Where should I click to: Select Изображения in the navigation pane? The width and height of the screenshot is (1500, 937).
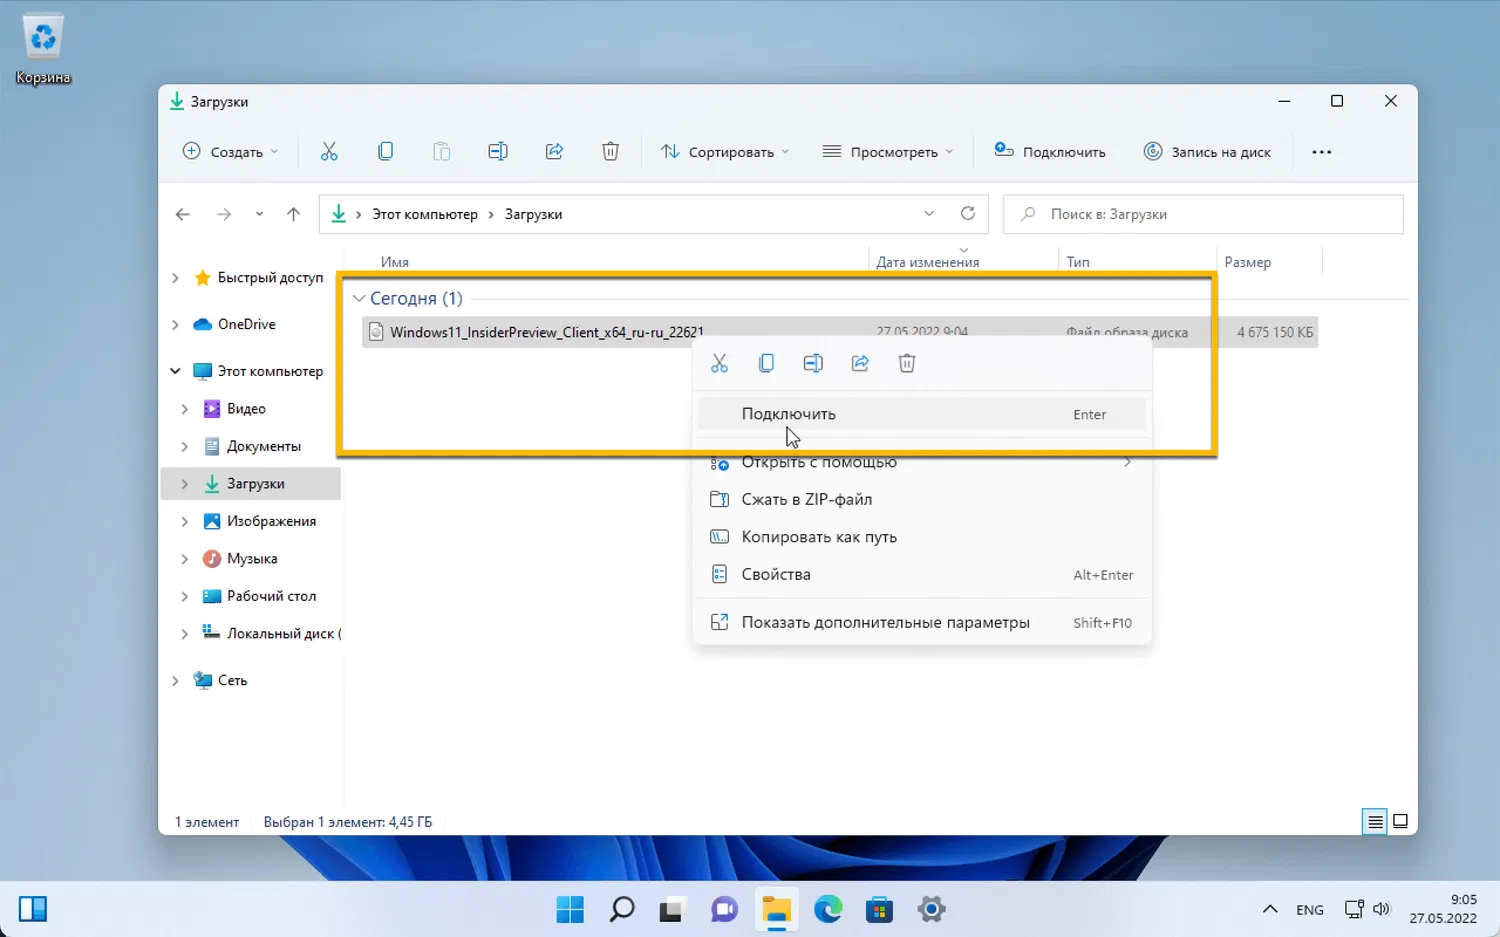click(271, 521)
